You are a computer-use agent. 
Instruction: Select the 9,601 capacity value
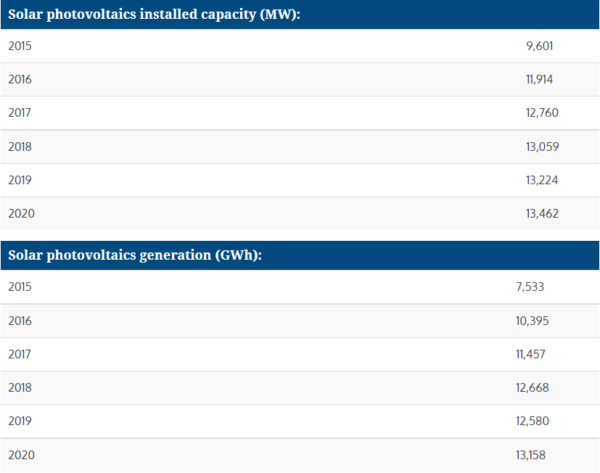click(x=540, y=46)
